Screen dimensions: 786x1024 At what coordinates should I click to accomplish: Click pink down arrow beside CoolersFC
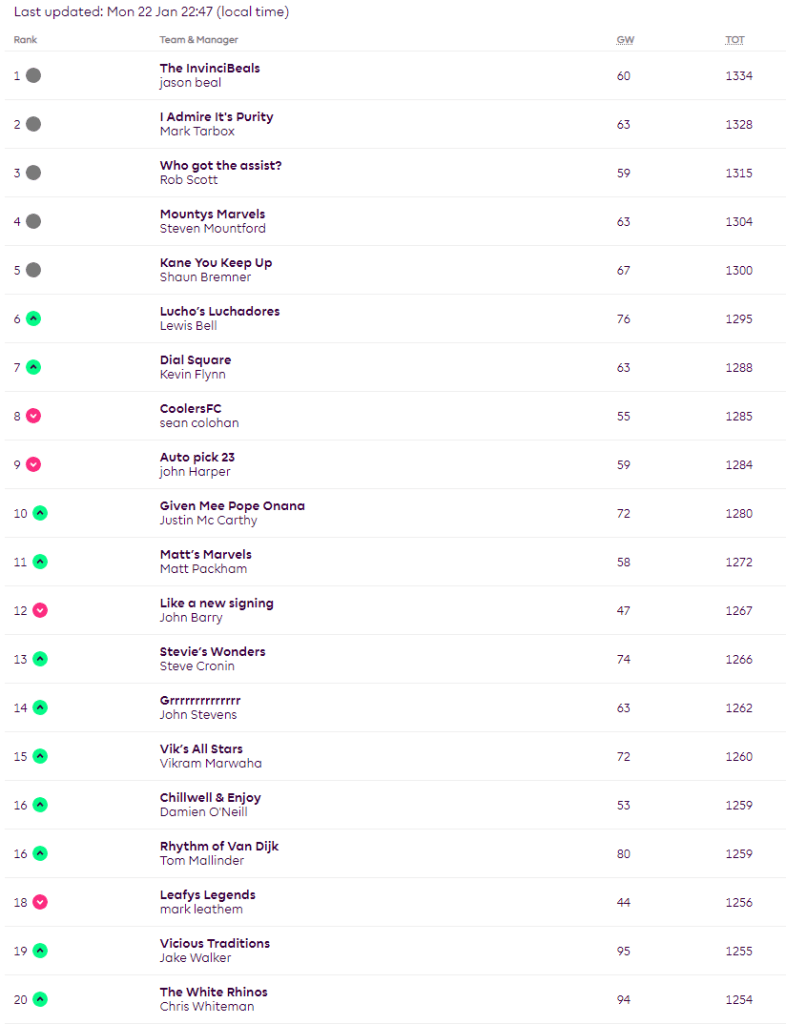tap(33, 416)
